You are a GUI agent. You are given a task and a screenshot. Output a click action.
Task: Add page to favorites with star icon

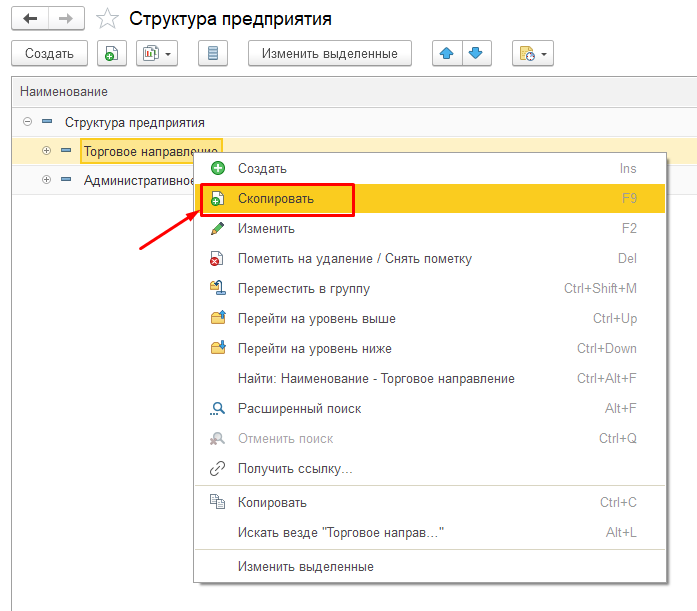pos(107,19)
